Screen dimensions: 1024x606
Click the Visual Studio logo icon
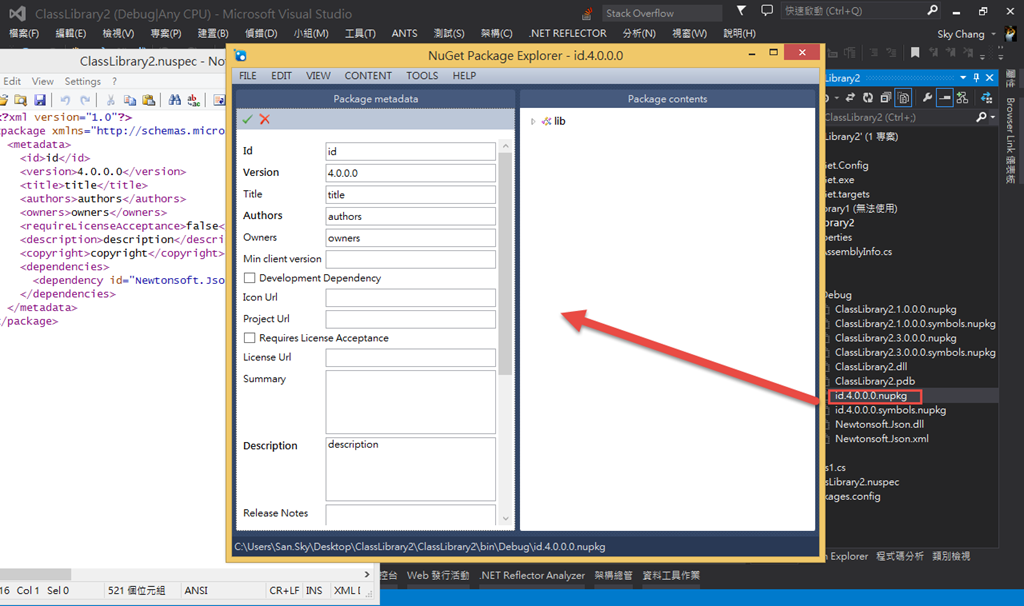click(x=18, y=14)
